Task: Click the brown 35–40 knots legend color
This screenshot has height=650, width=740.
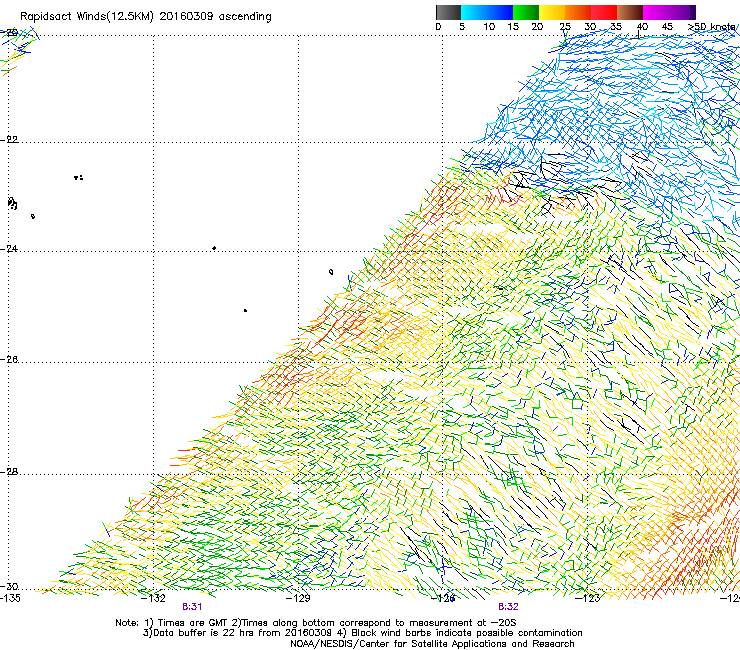Action: pos(630,12)
